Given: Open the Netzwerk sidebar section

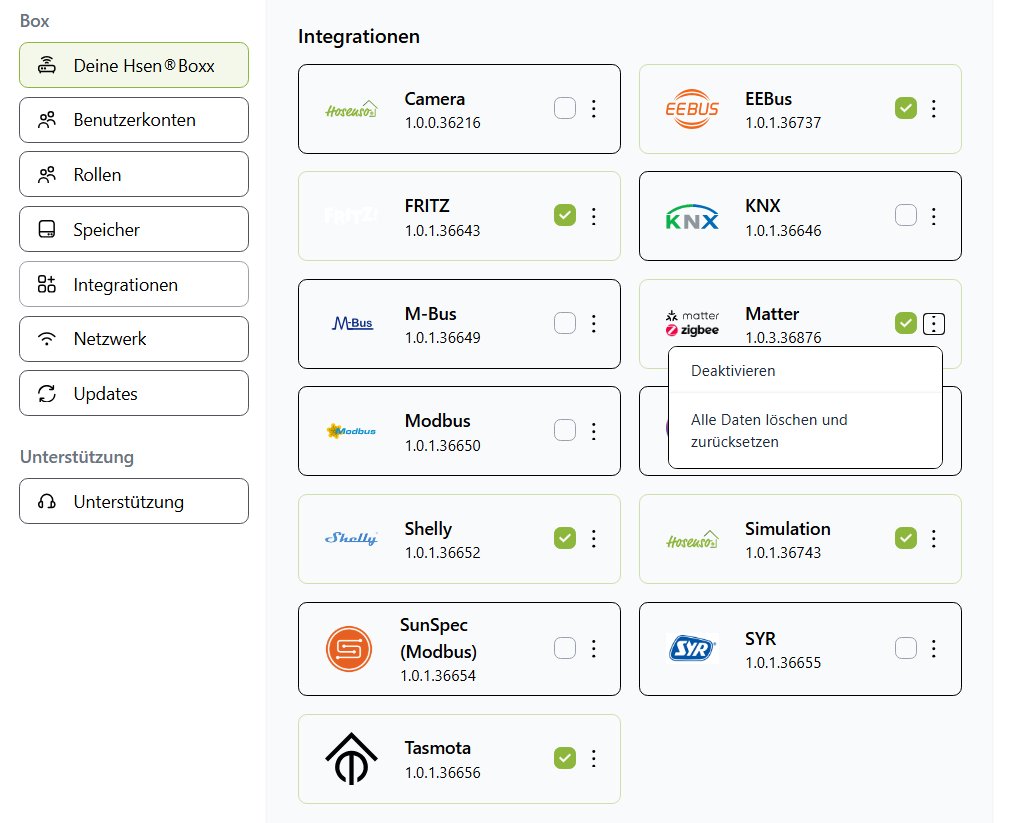Looking at the screenshot, I should [134, 339].
